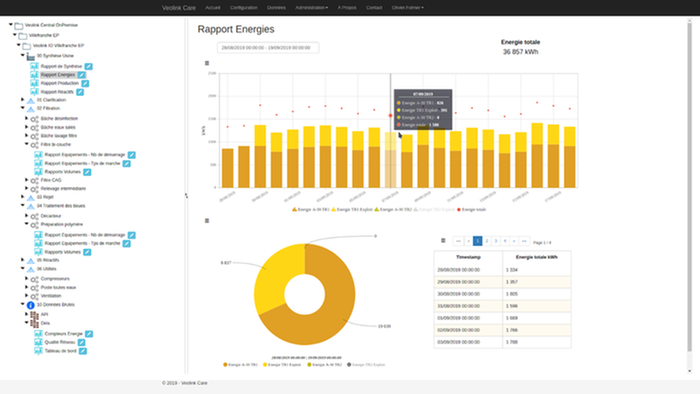Screen dimensions: 700x394
Task: Click edit pencil beside Rapport Energies
Action: 82,75
